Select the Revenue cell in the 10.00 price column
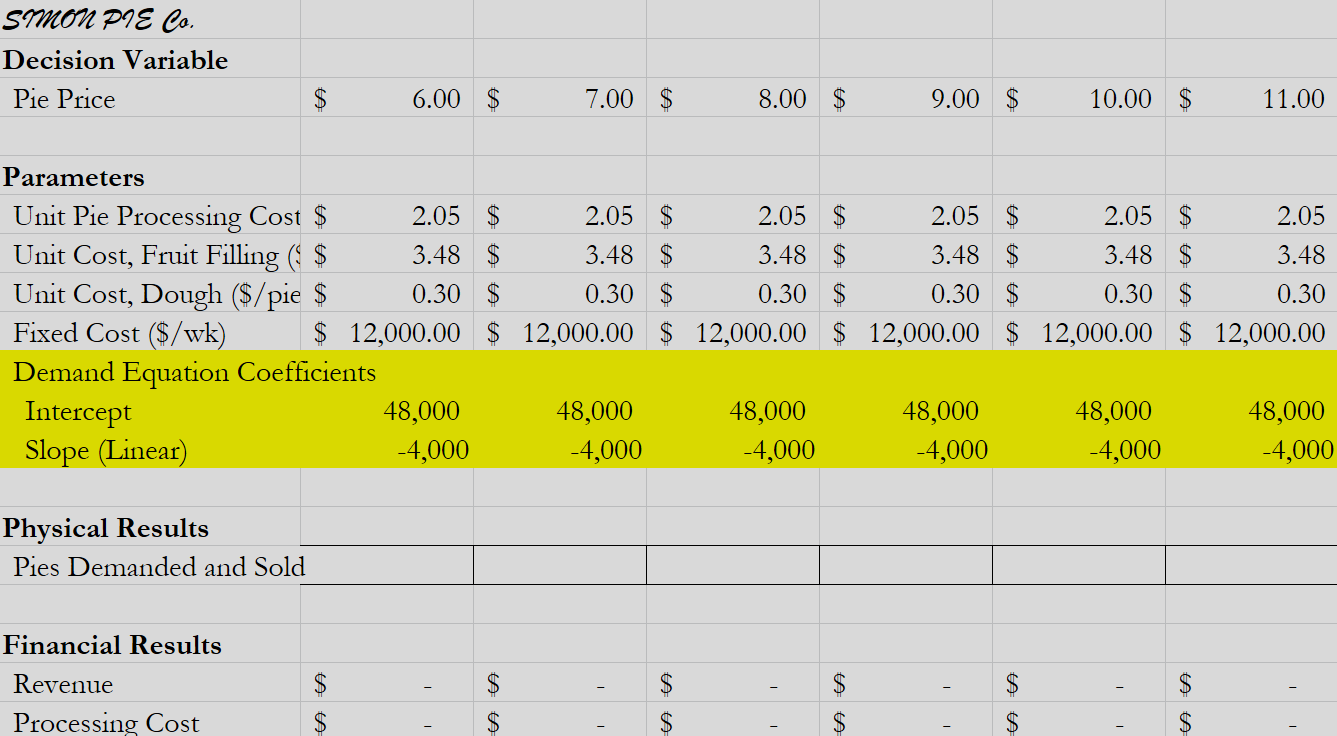The image size is (1337, 736). point(1079,684)
